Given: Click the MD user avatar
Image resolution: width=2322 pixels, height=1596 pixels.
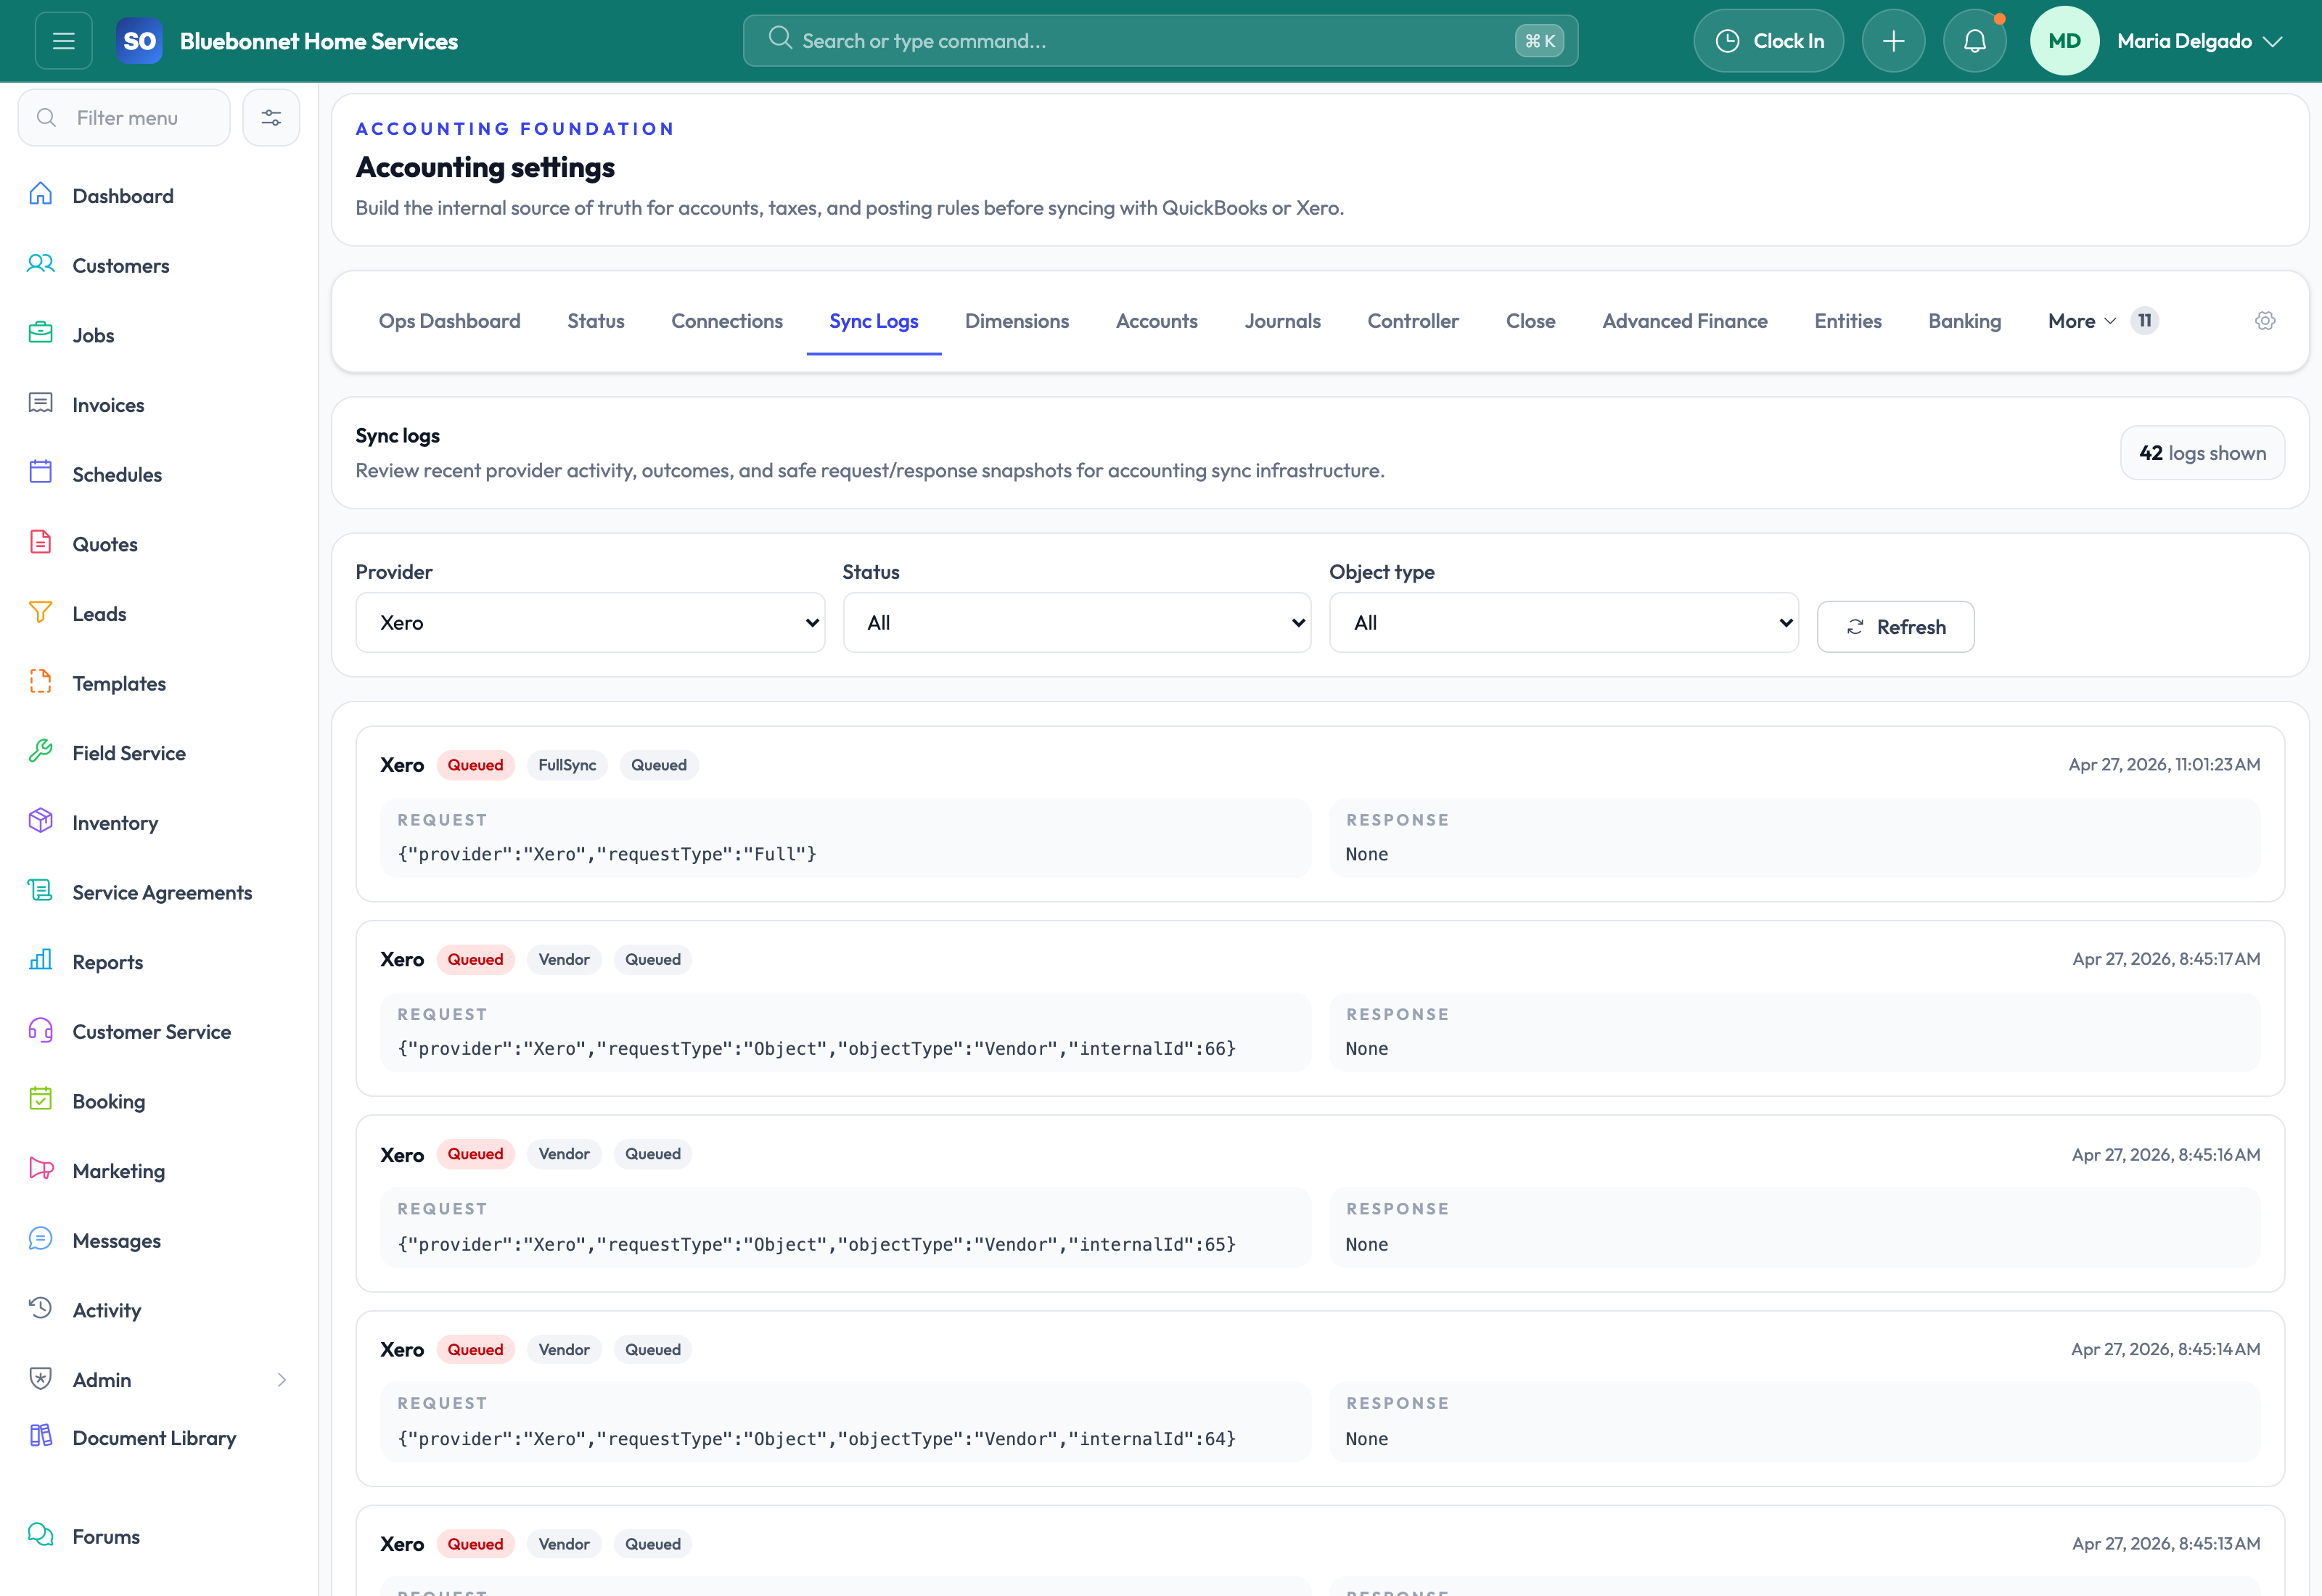Looking at the screenshot, I should pyautogui.click(x=2064, y=41).
